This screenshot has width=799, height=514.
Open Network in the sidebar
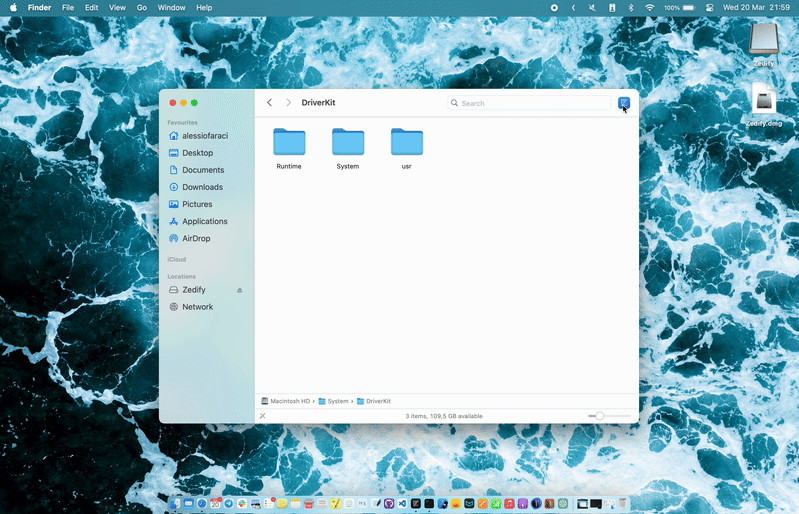click(199, 307)
